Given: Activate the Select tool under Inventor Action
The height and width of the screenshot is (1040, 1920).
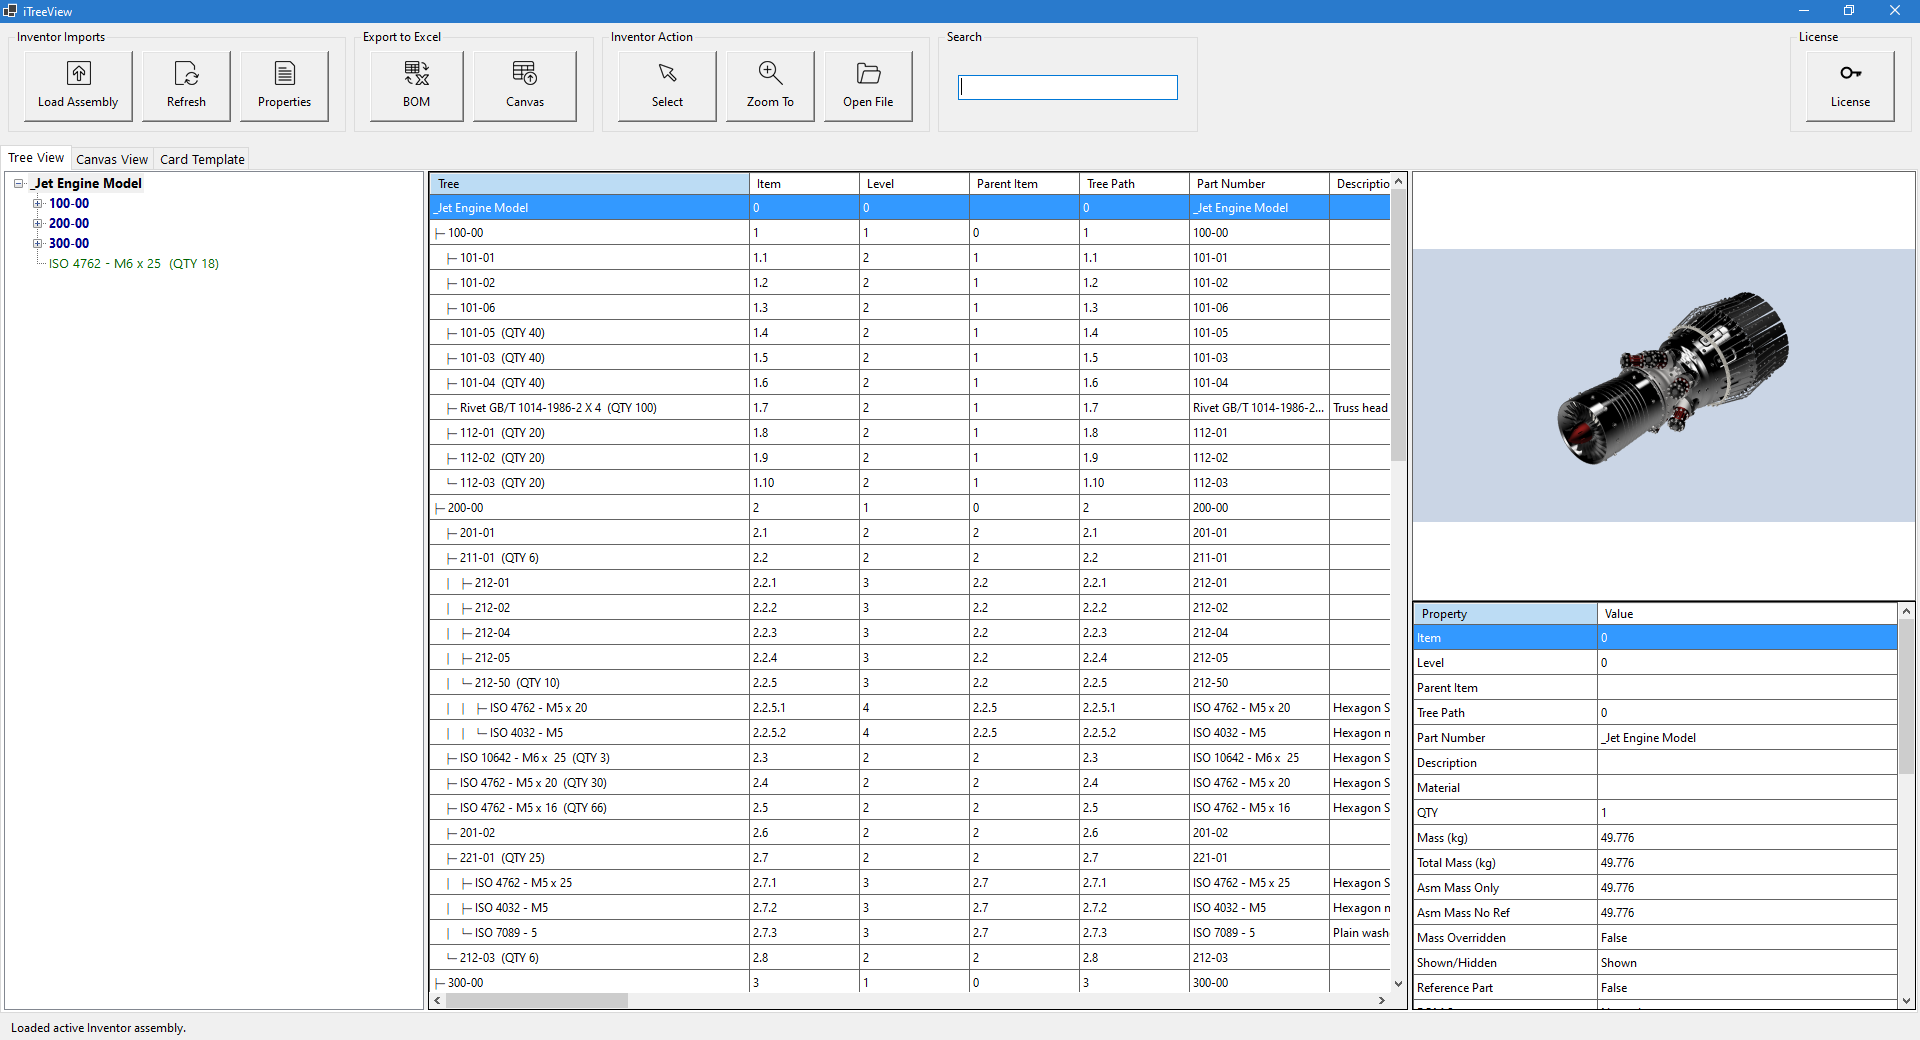Looking at the screenshot, I should pyautogui.click(x=666, y=85).
